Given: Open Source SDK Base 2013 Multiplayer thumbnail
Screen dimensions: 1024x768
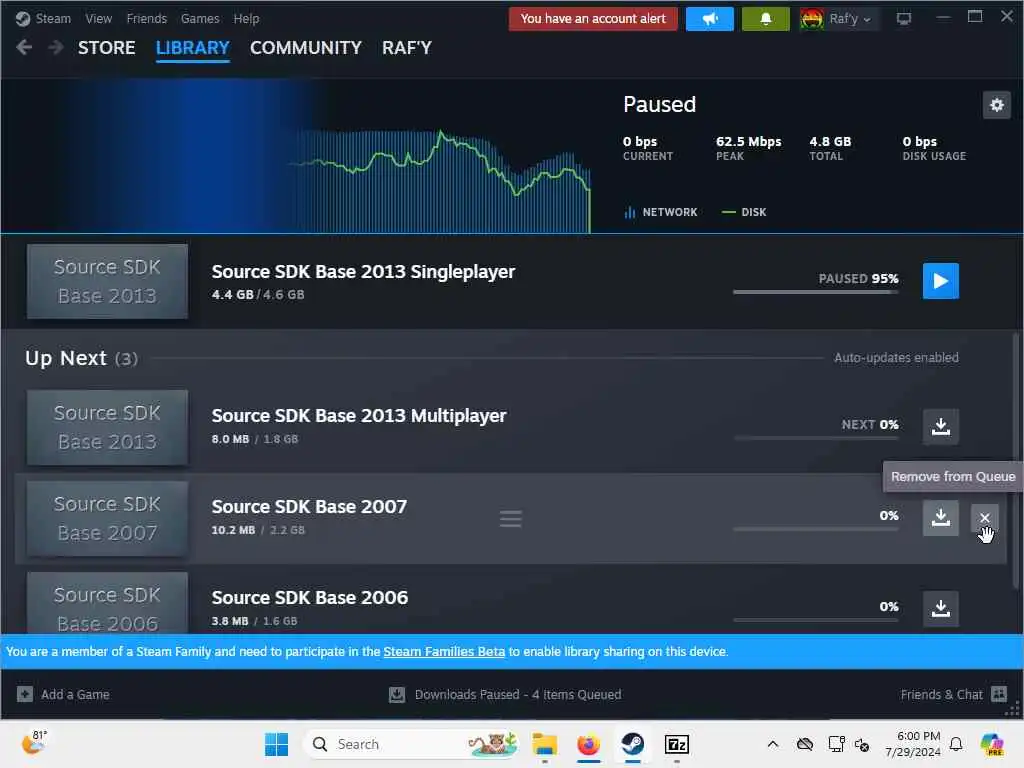Looking at the screenshot, I should (107, 427).
